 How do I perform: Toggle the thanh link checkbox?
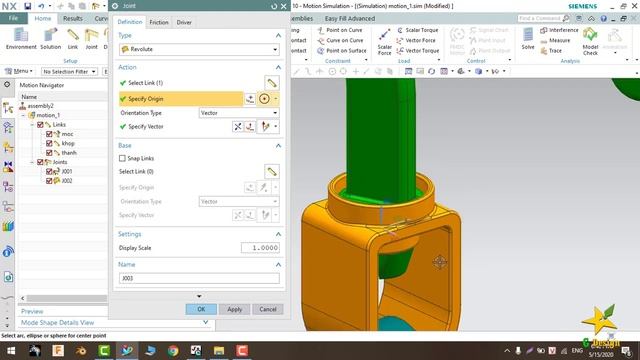click(x=49, y=153)
